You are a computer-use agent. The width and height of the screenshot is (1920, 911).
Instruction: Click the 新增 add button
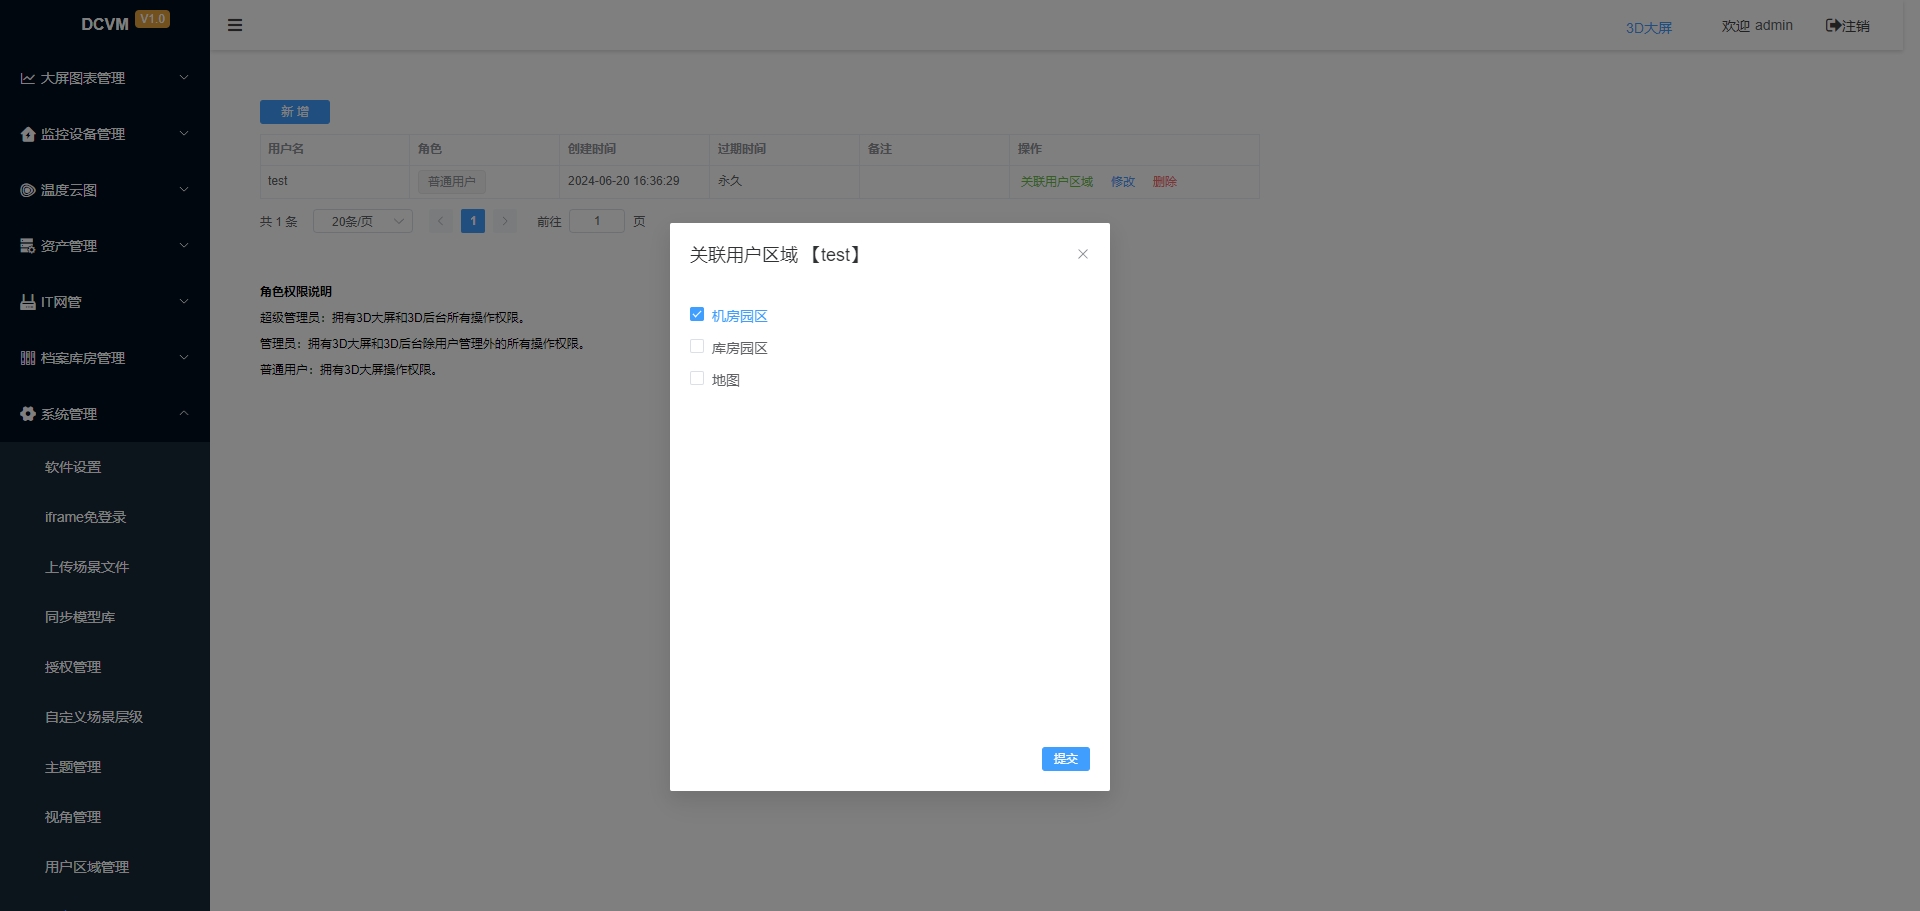pos(295,112)
